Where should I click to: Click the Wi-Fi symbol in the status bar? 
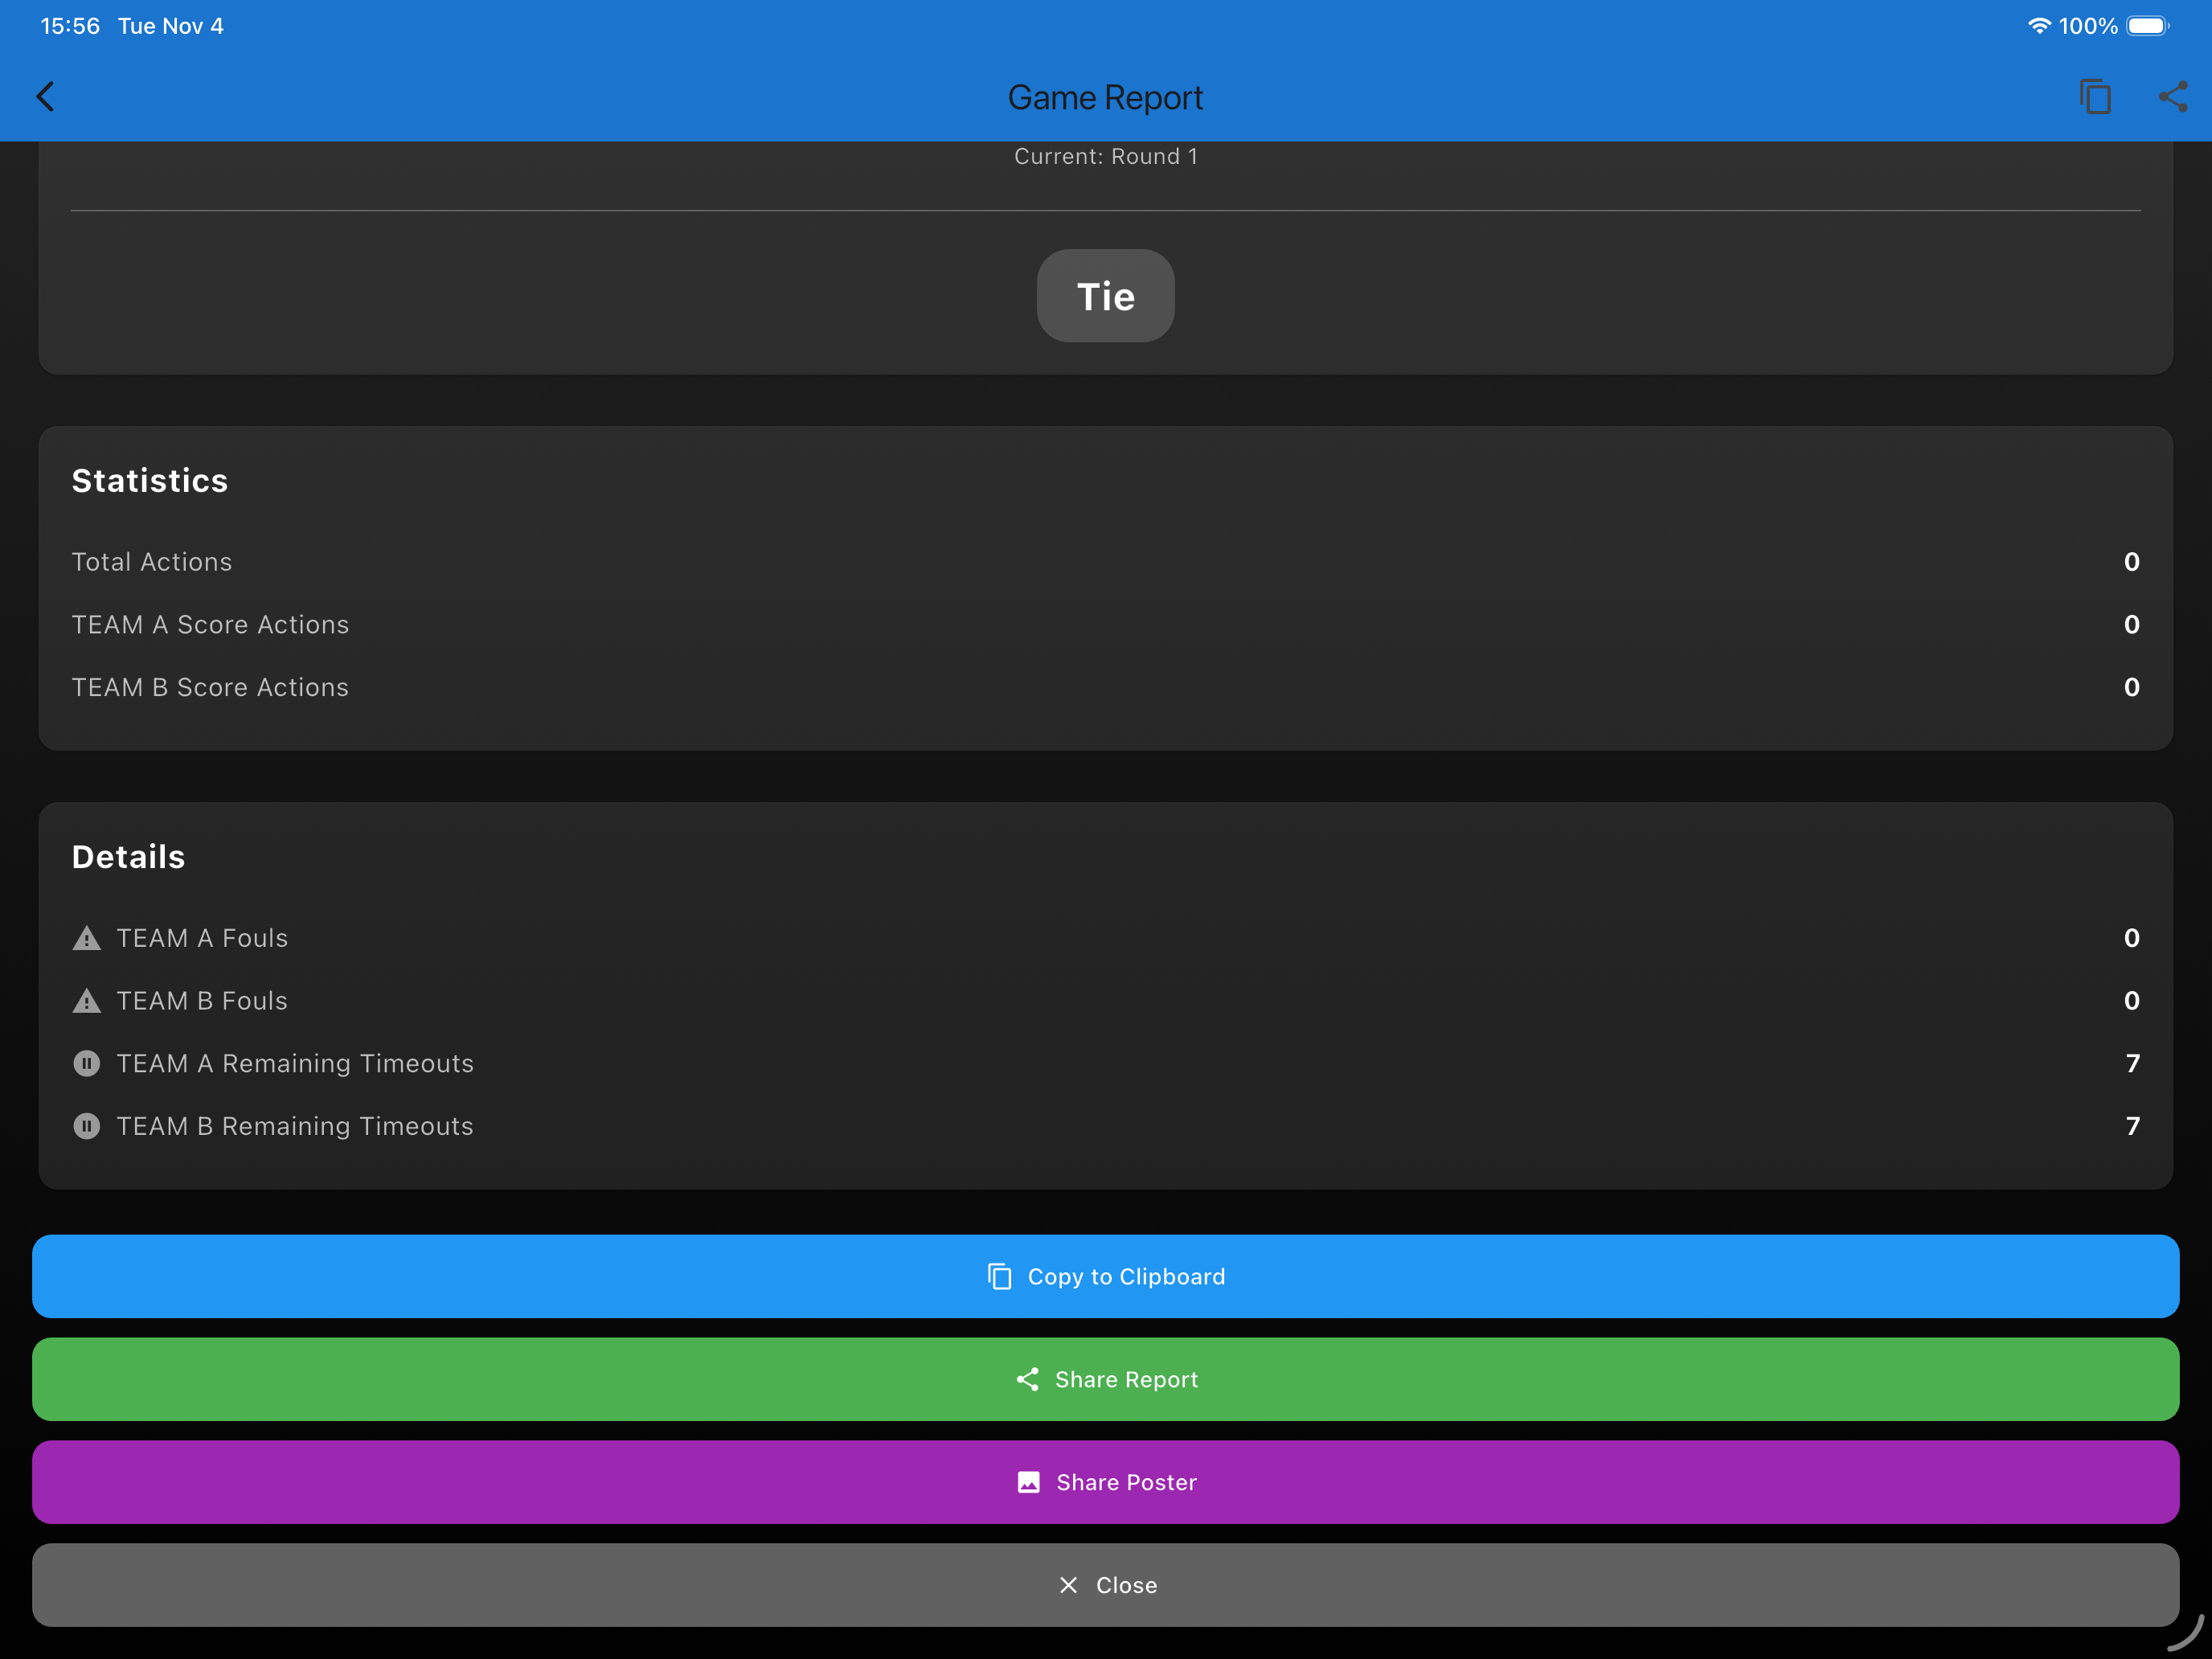pyautogui.click(x=2038, y=26)
